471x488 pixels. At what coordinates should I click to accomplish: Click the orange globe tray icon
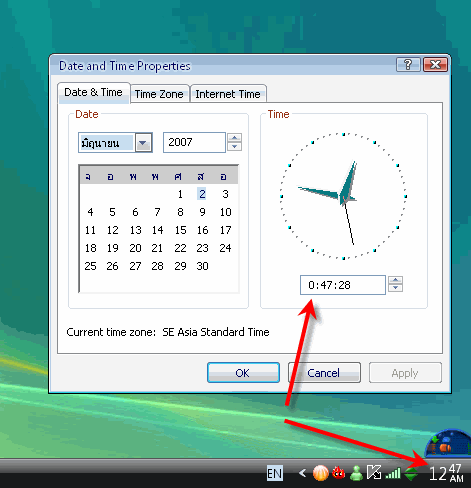(321, 473)
